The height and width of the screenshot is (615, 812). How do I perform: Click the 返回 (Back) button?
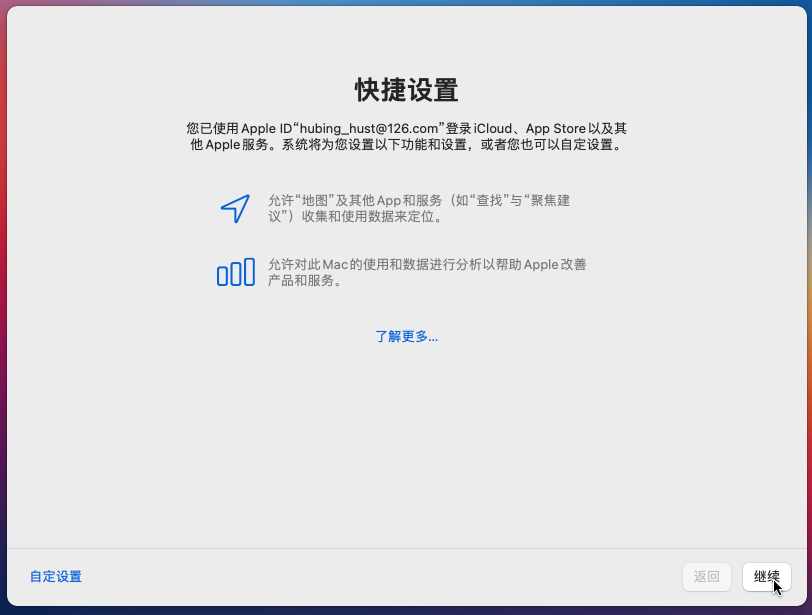[x=707, y=577]
